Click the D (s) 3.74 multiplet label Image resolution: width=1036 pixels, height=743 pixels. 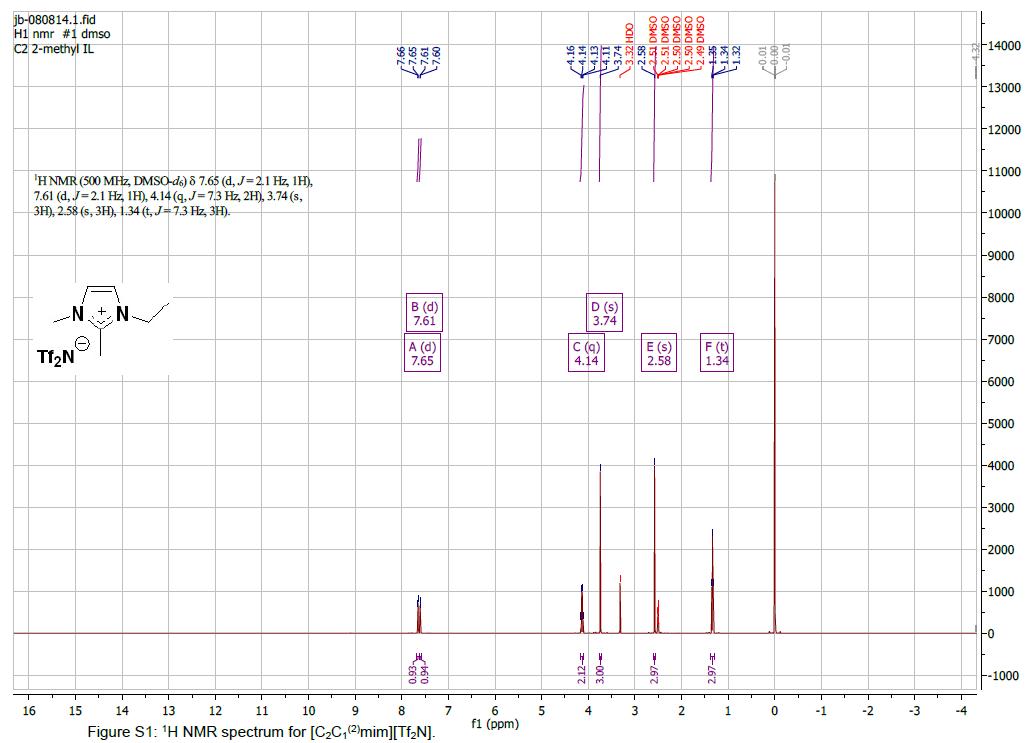(604, 314)
